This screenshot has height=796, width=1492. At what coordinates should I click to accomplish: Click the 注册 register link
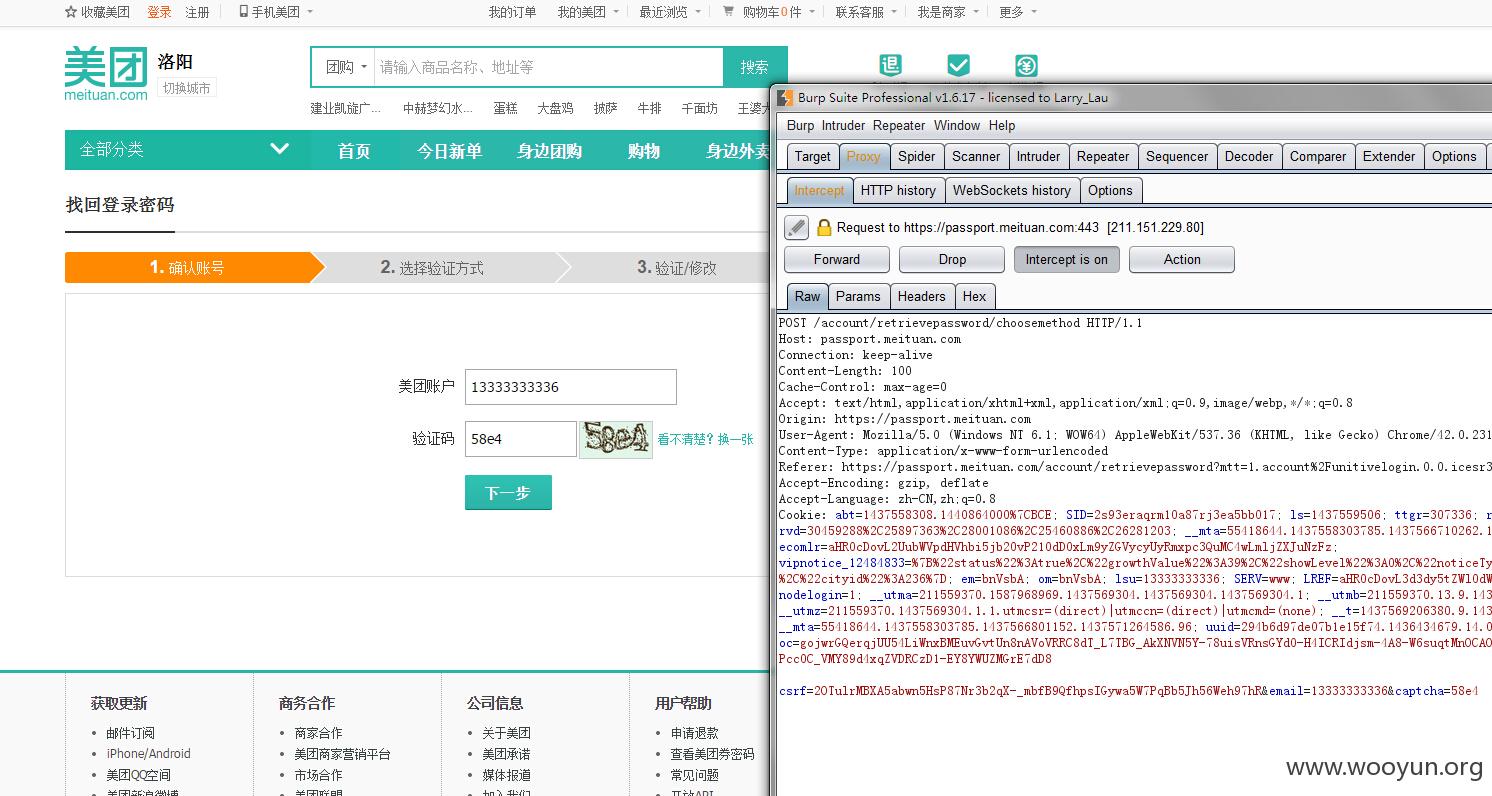tap(197, 12)
